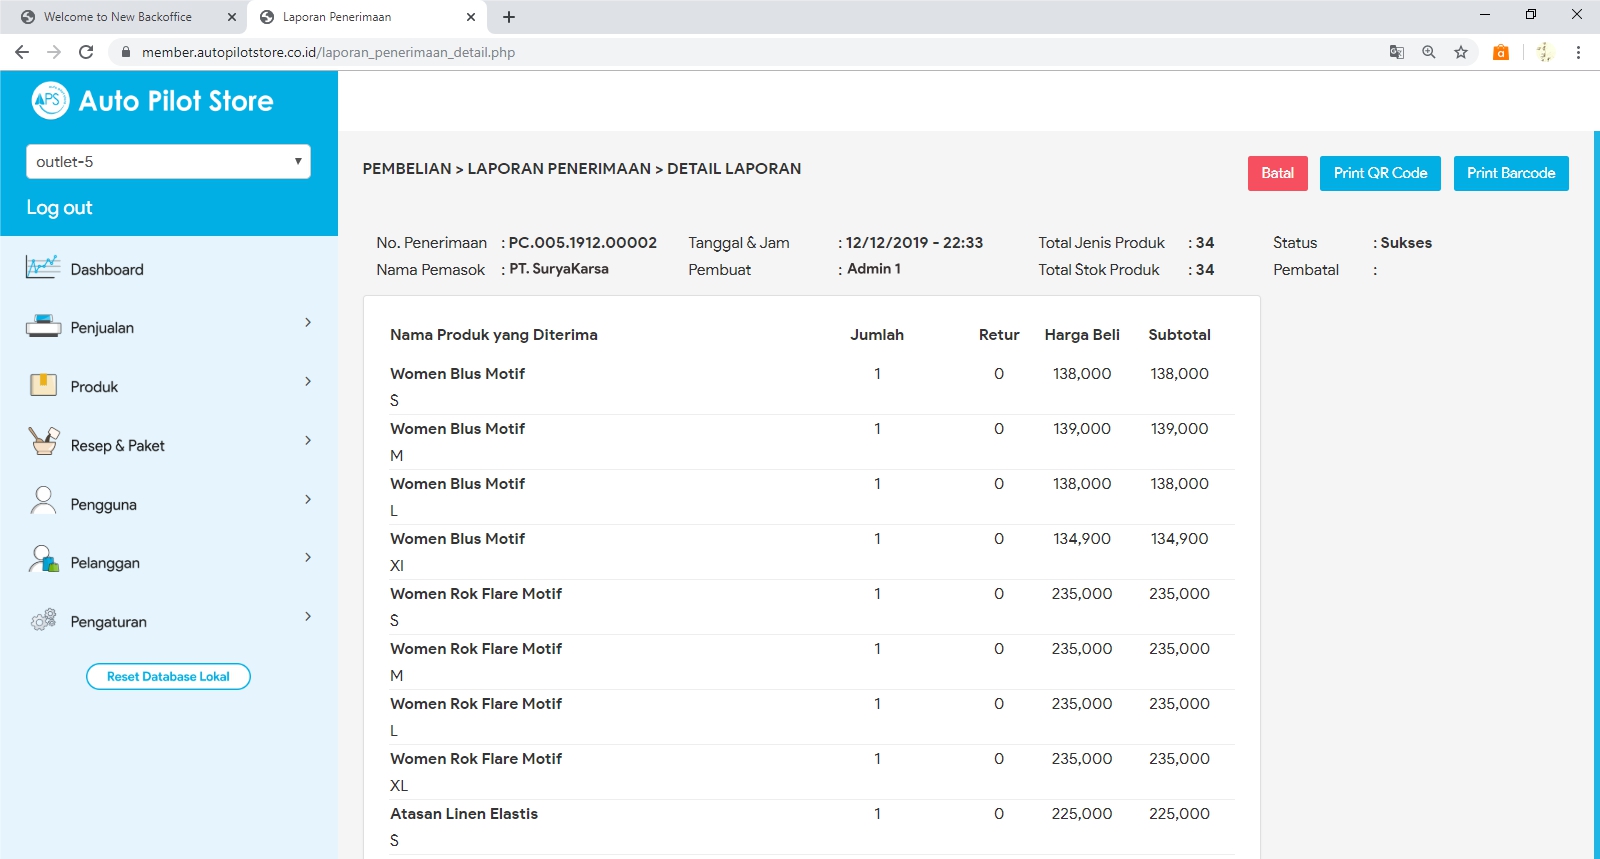Click the Pengaturan gears icon
Viewport: 1600px width, 859px height.
(43, 620)
